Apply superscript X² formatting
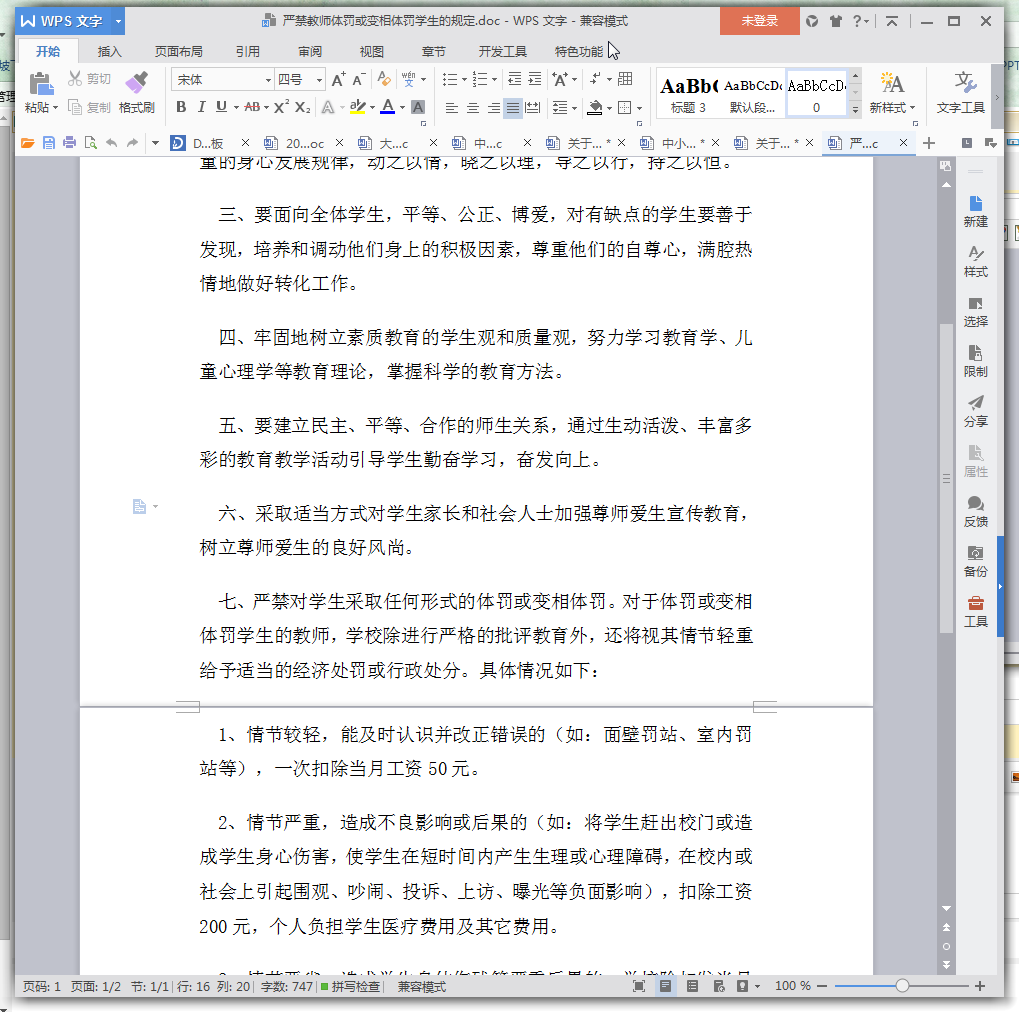Image resolution: width=1019 pixels, height=1012 pixels. [x=281, y=107]
